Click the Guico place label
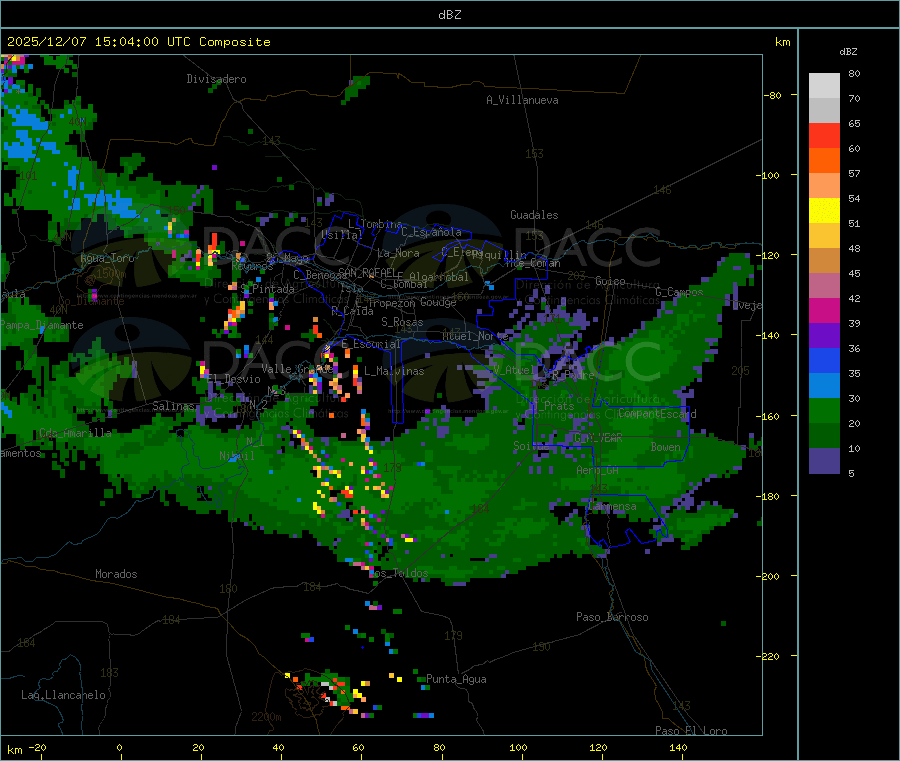Viewport: 900px width, 761px height. click(610, 281)
